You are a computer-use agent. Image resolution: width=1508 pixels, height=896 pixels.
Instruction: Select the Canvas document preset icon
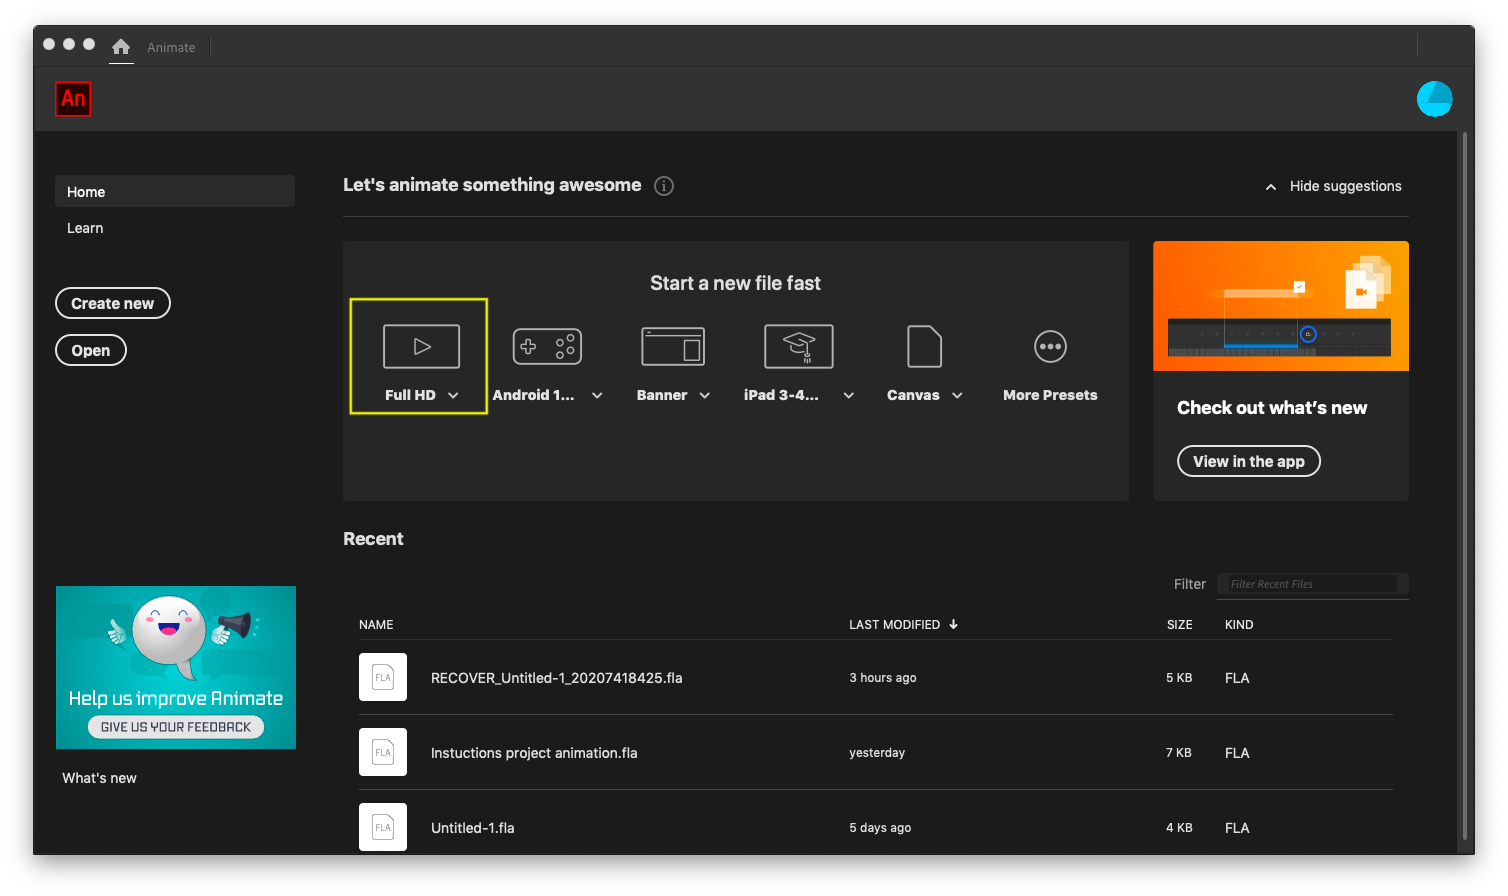point(924,347)
